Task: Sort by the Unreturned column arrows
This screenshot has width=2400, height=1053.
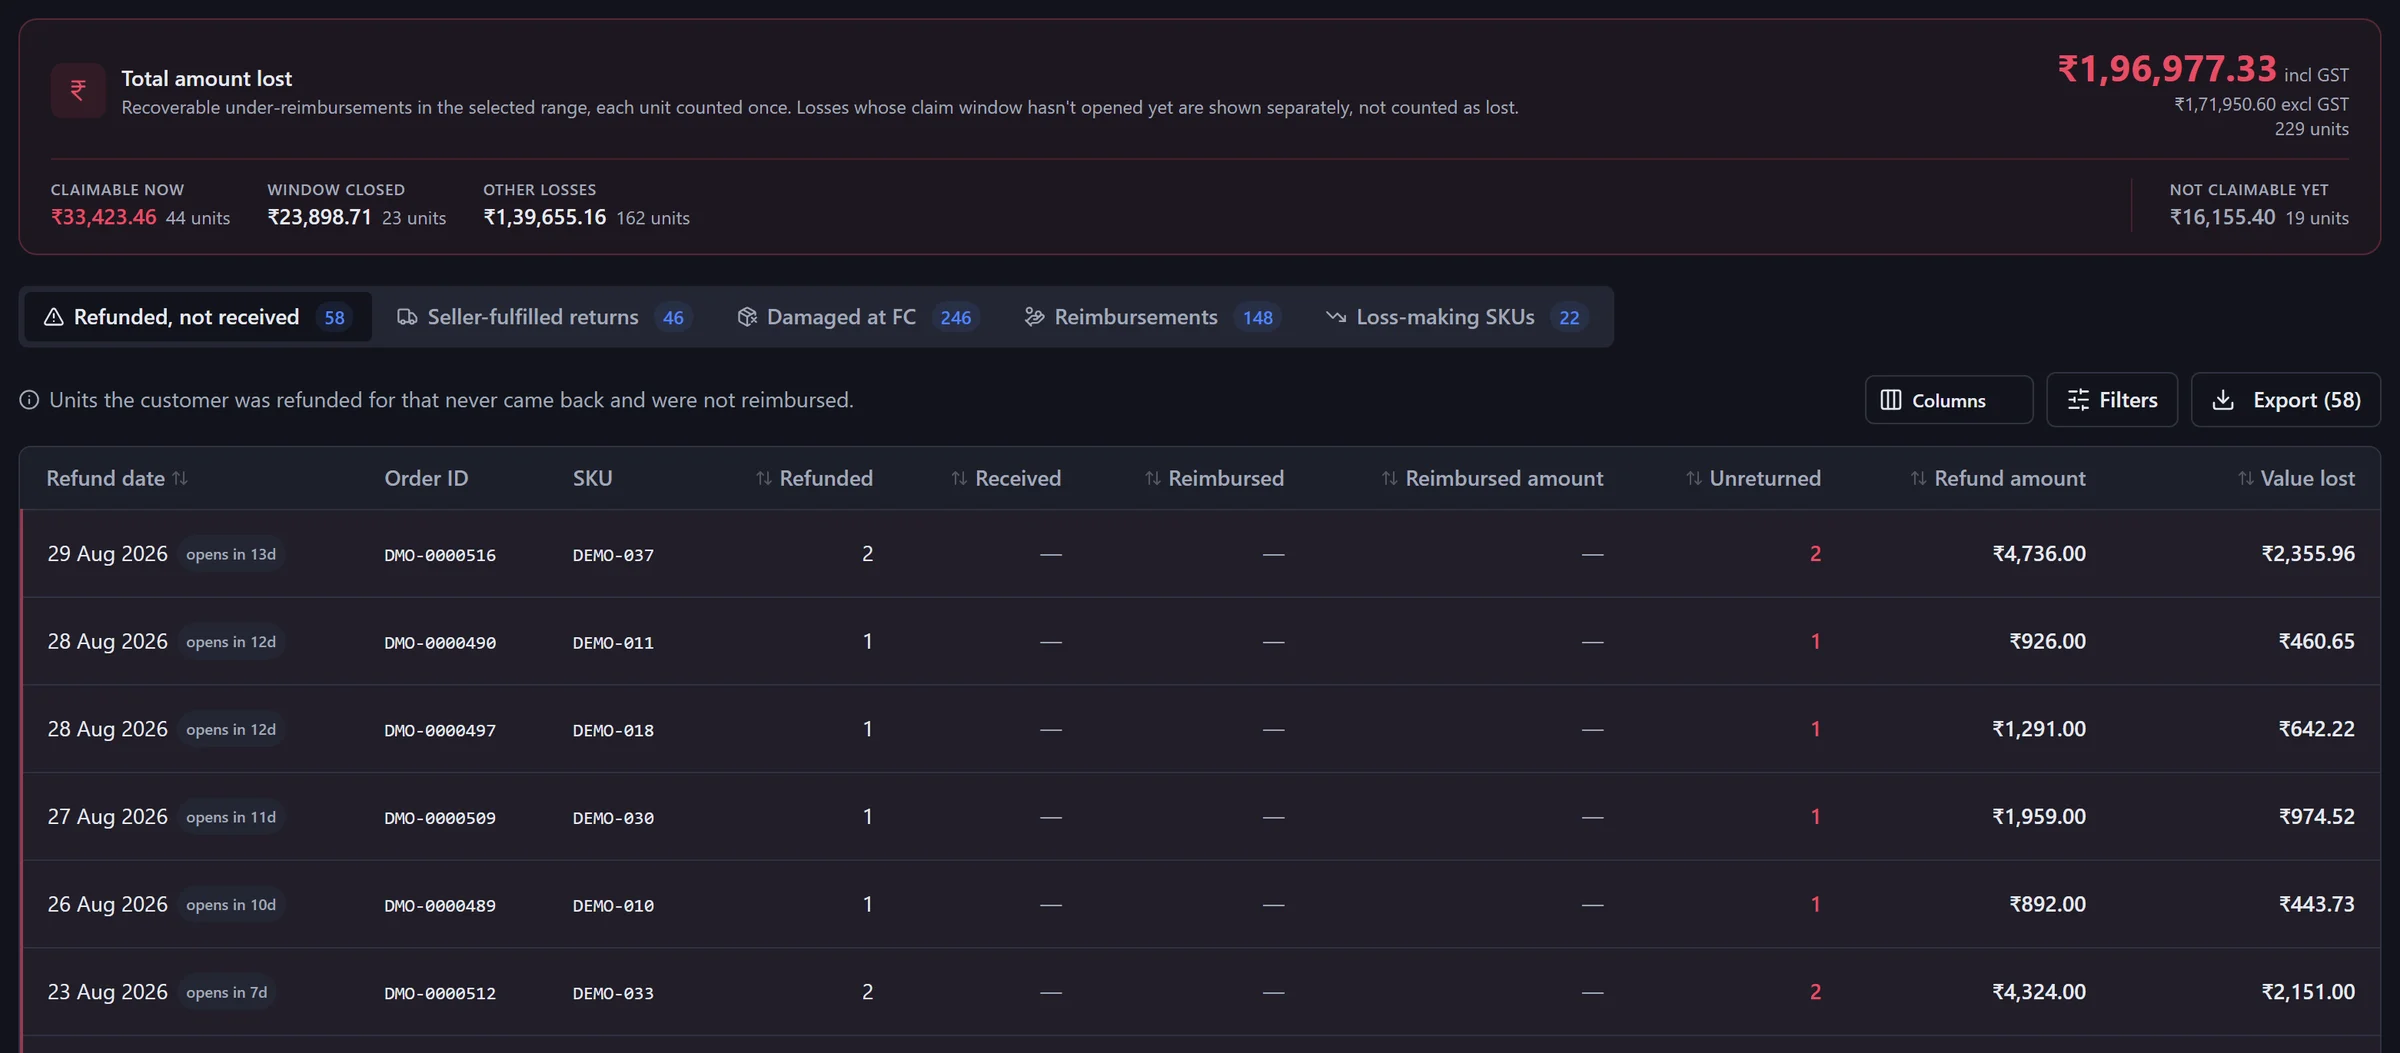Action: (1694, 478)
